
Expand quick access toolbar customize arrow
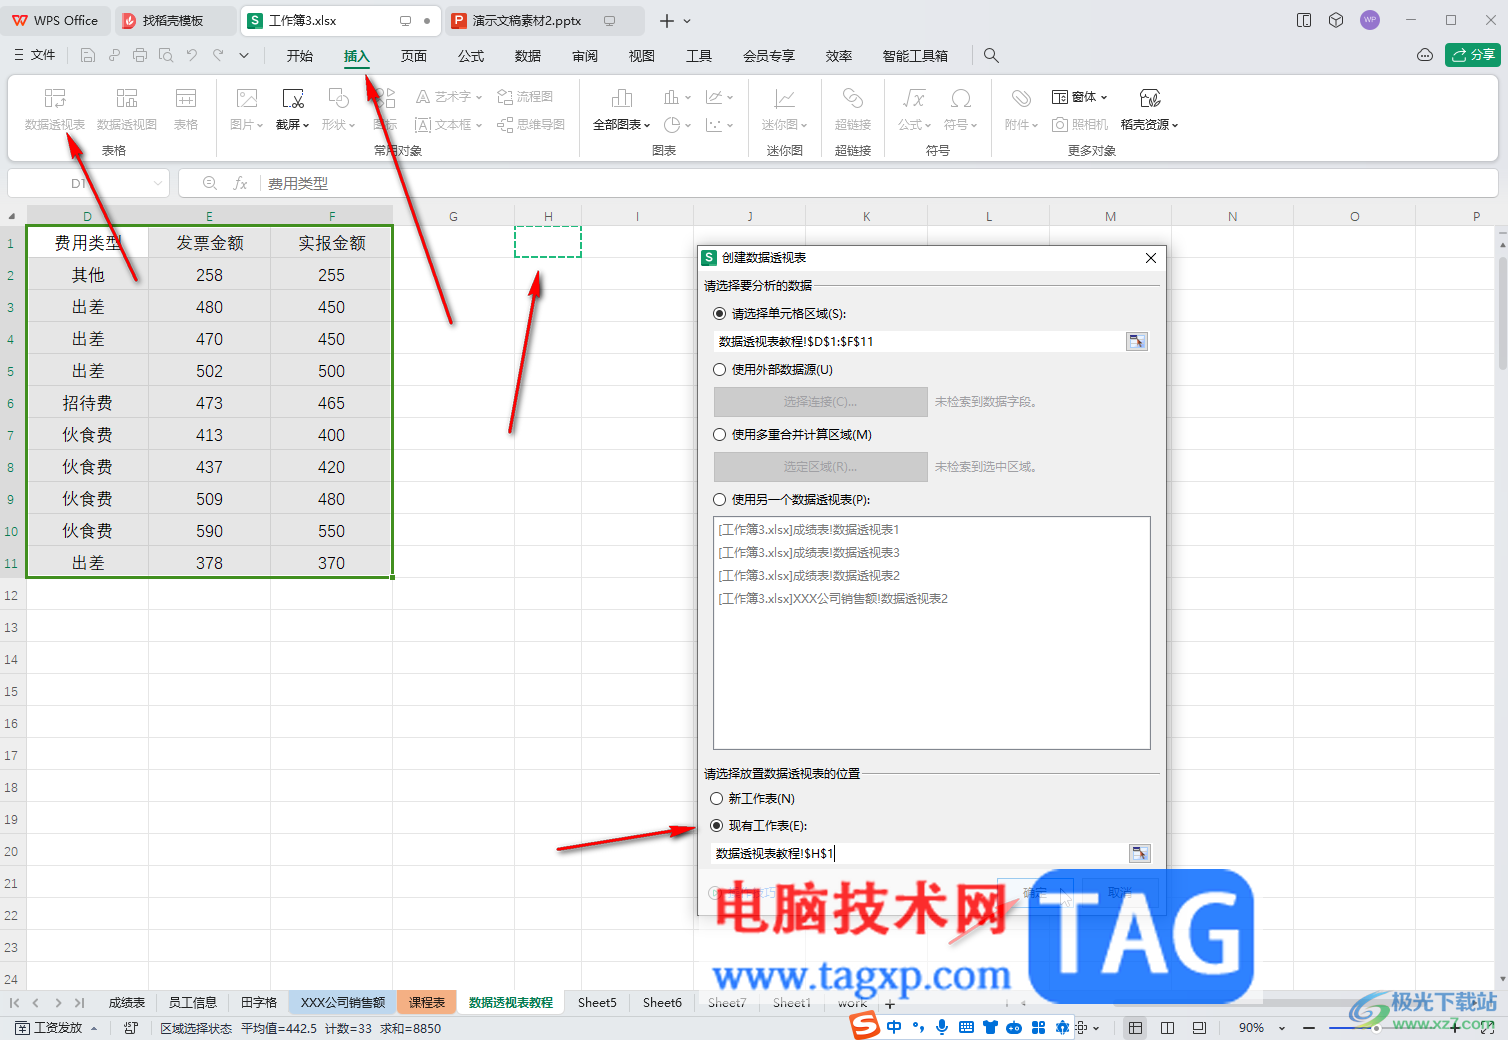pos(245,56)
